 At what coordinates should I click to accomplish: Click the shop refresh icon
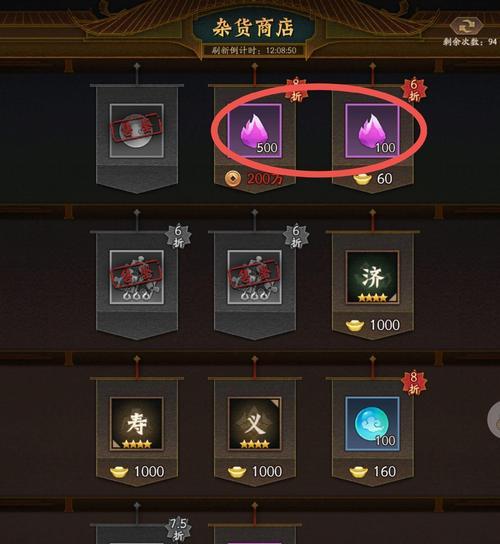point(466,26)
